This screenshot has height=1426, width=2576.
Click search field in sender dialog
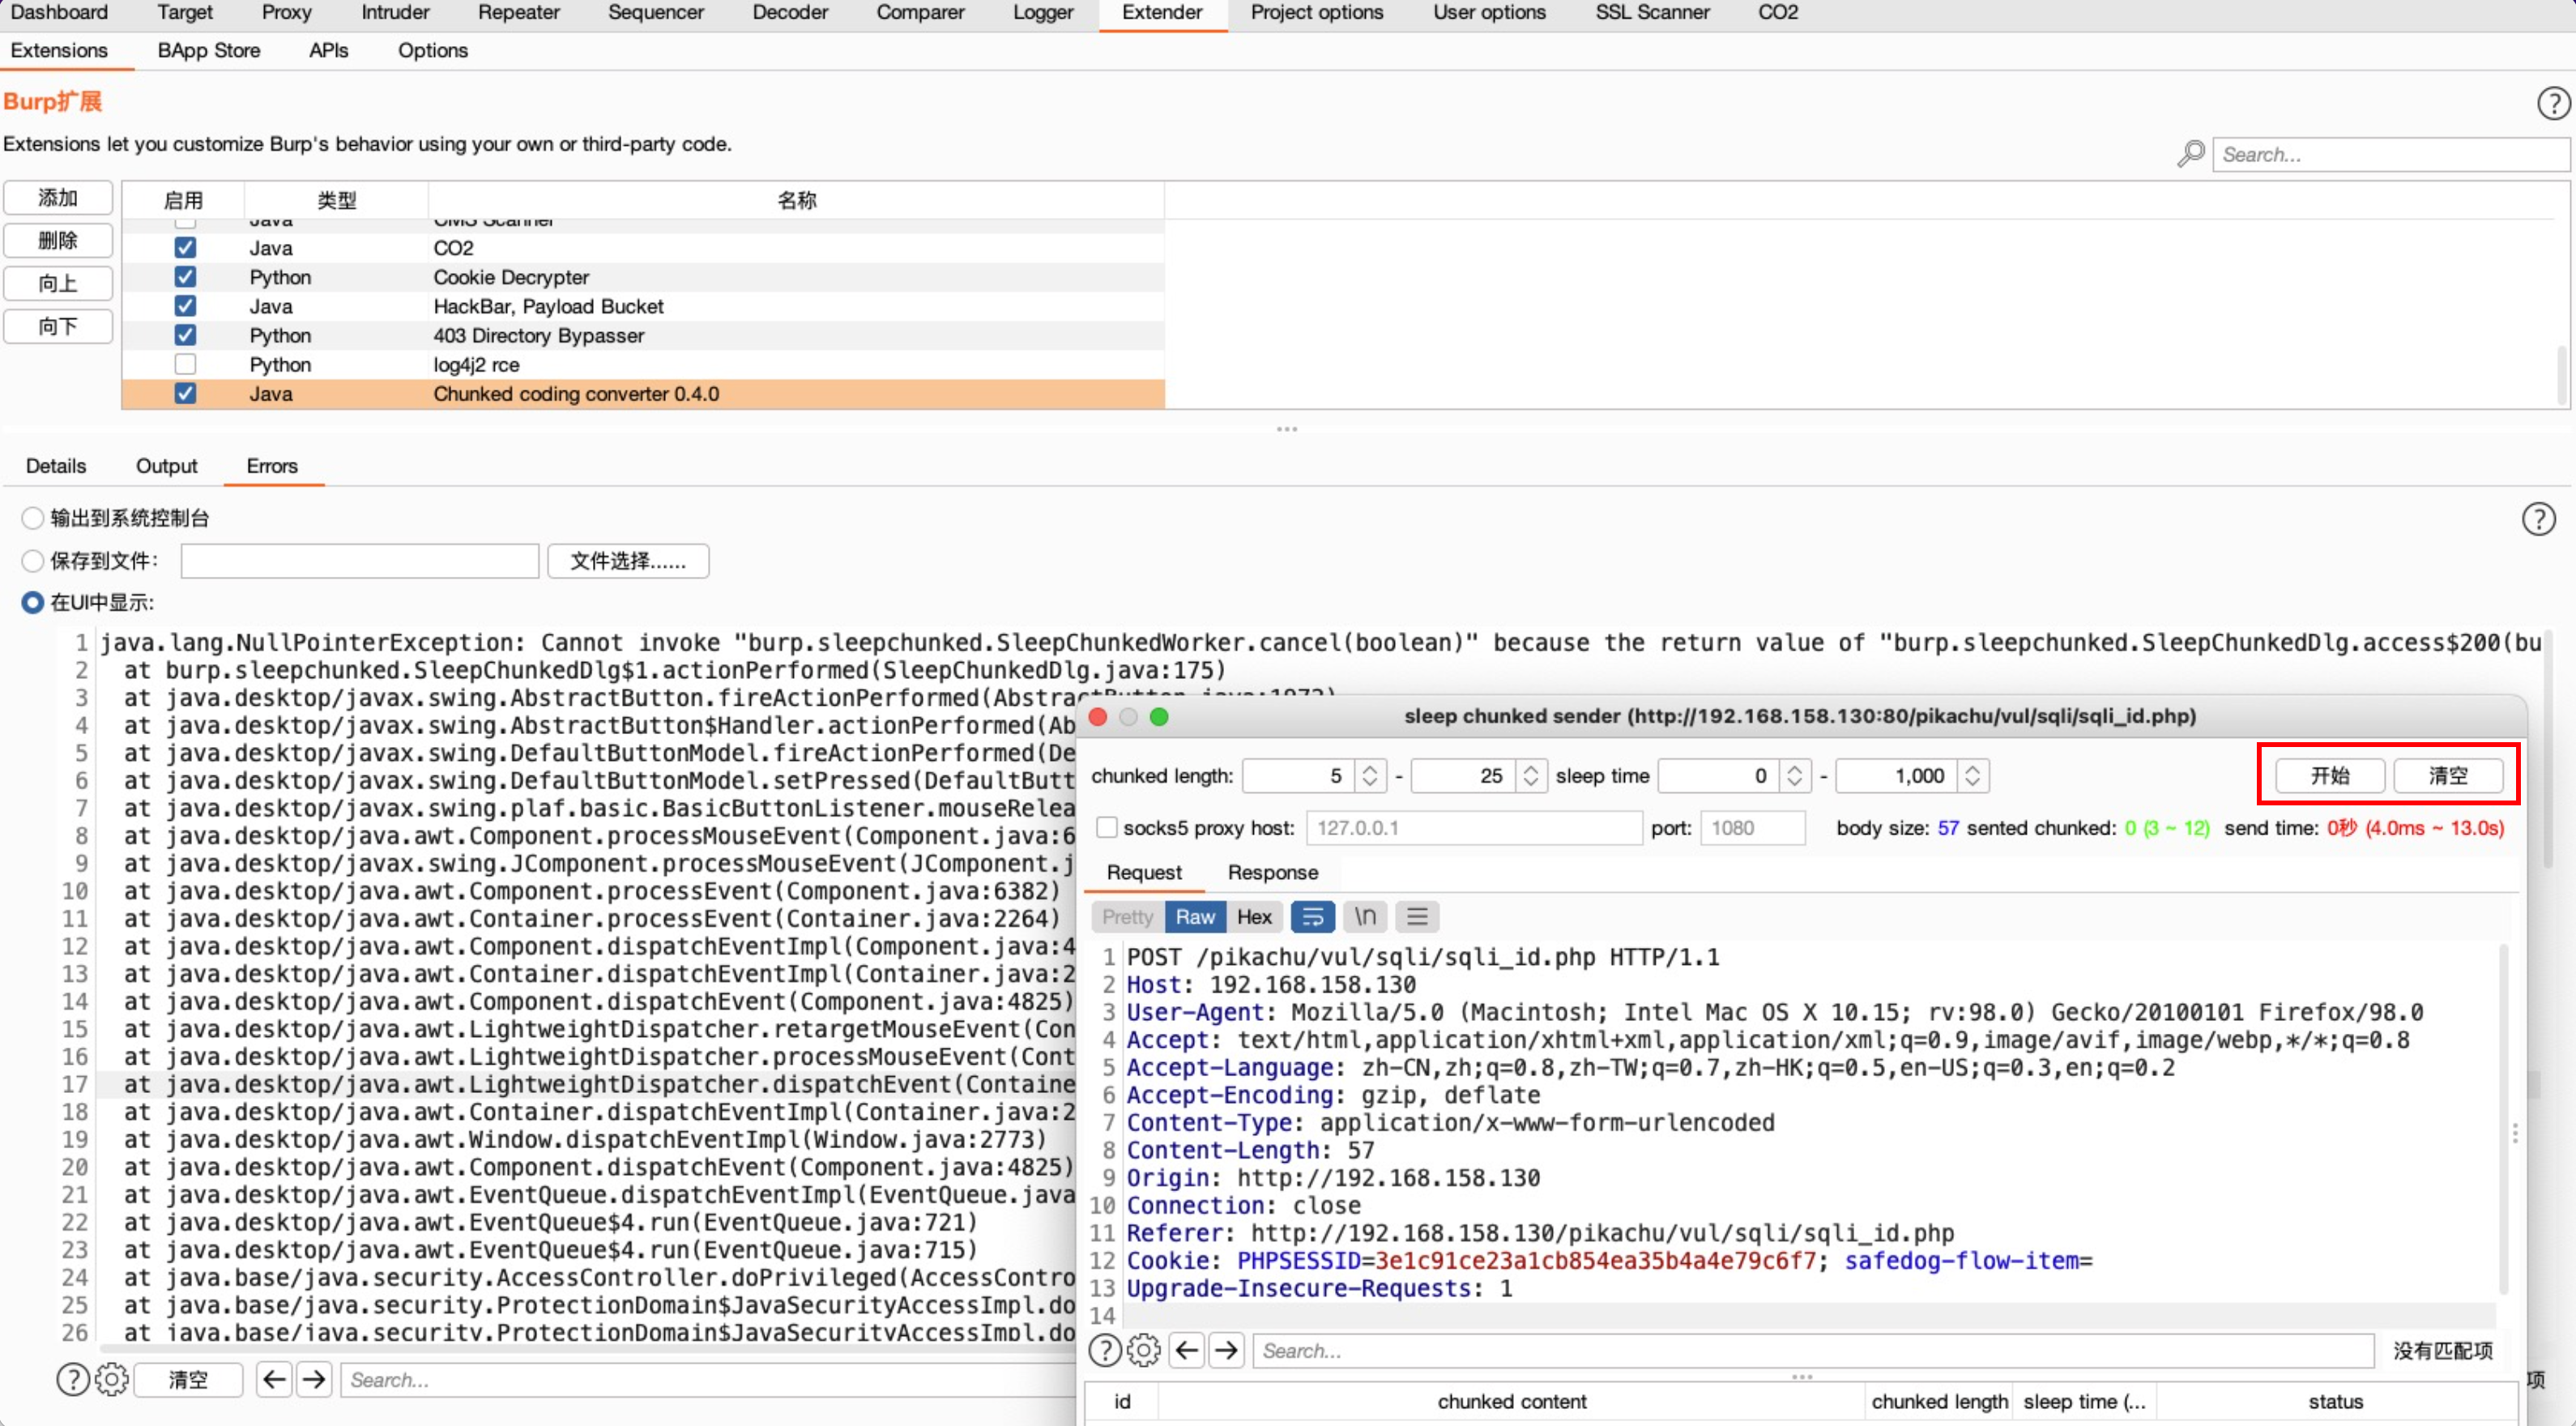1813,1350
